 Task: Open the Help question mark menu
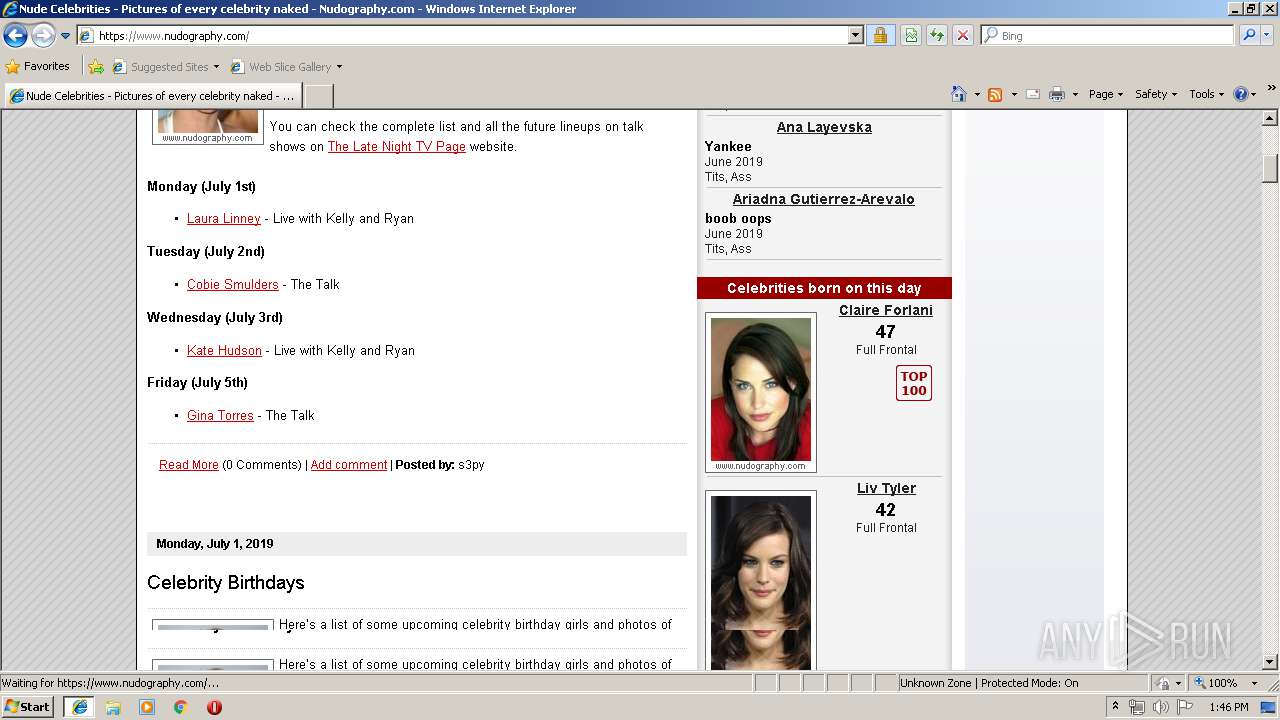coord(1245,94)
